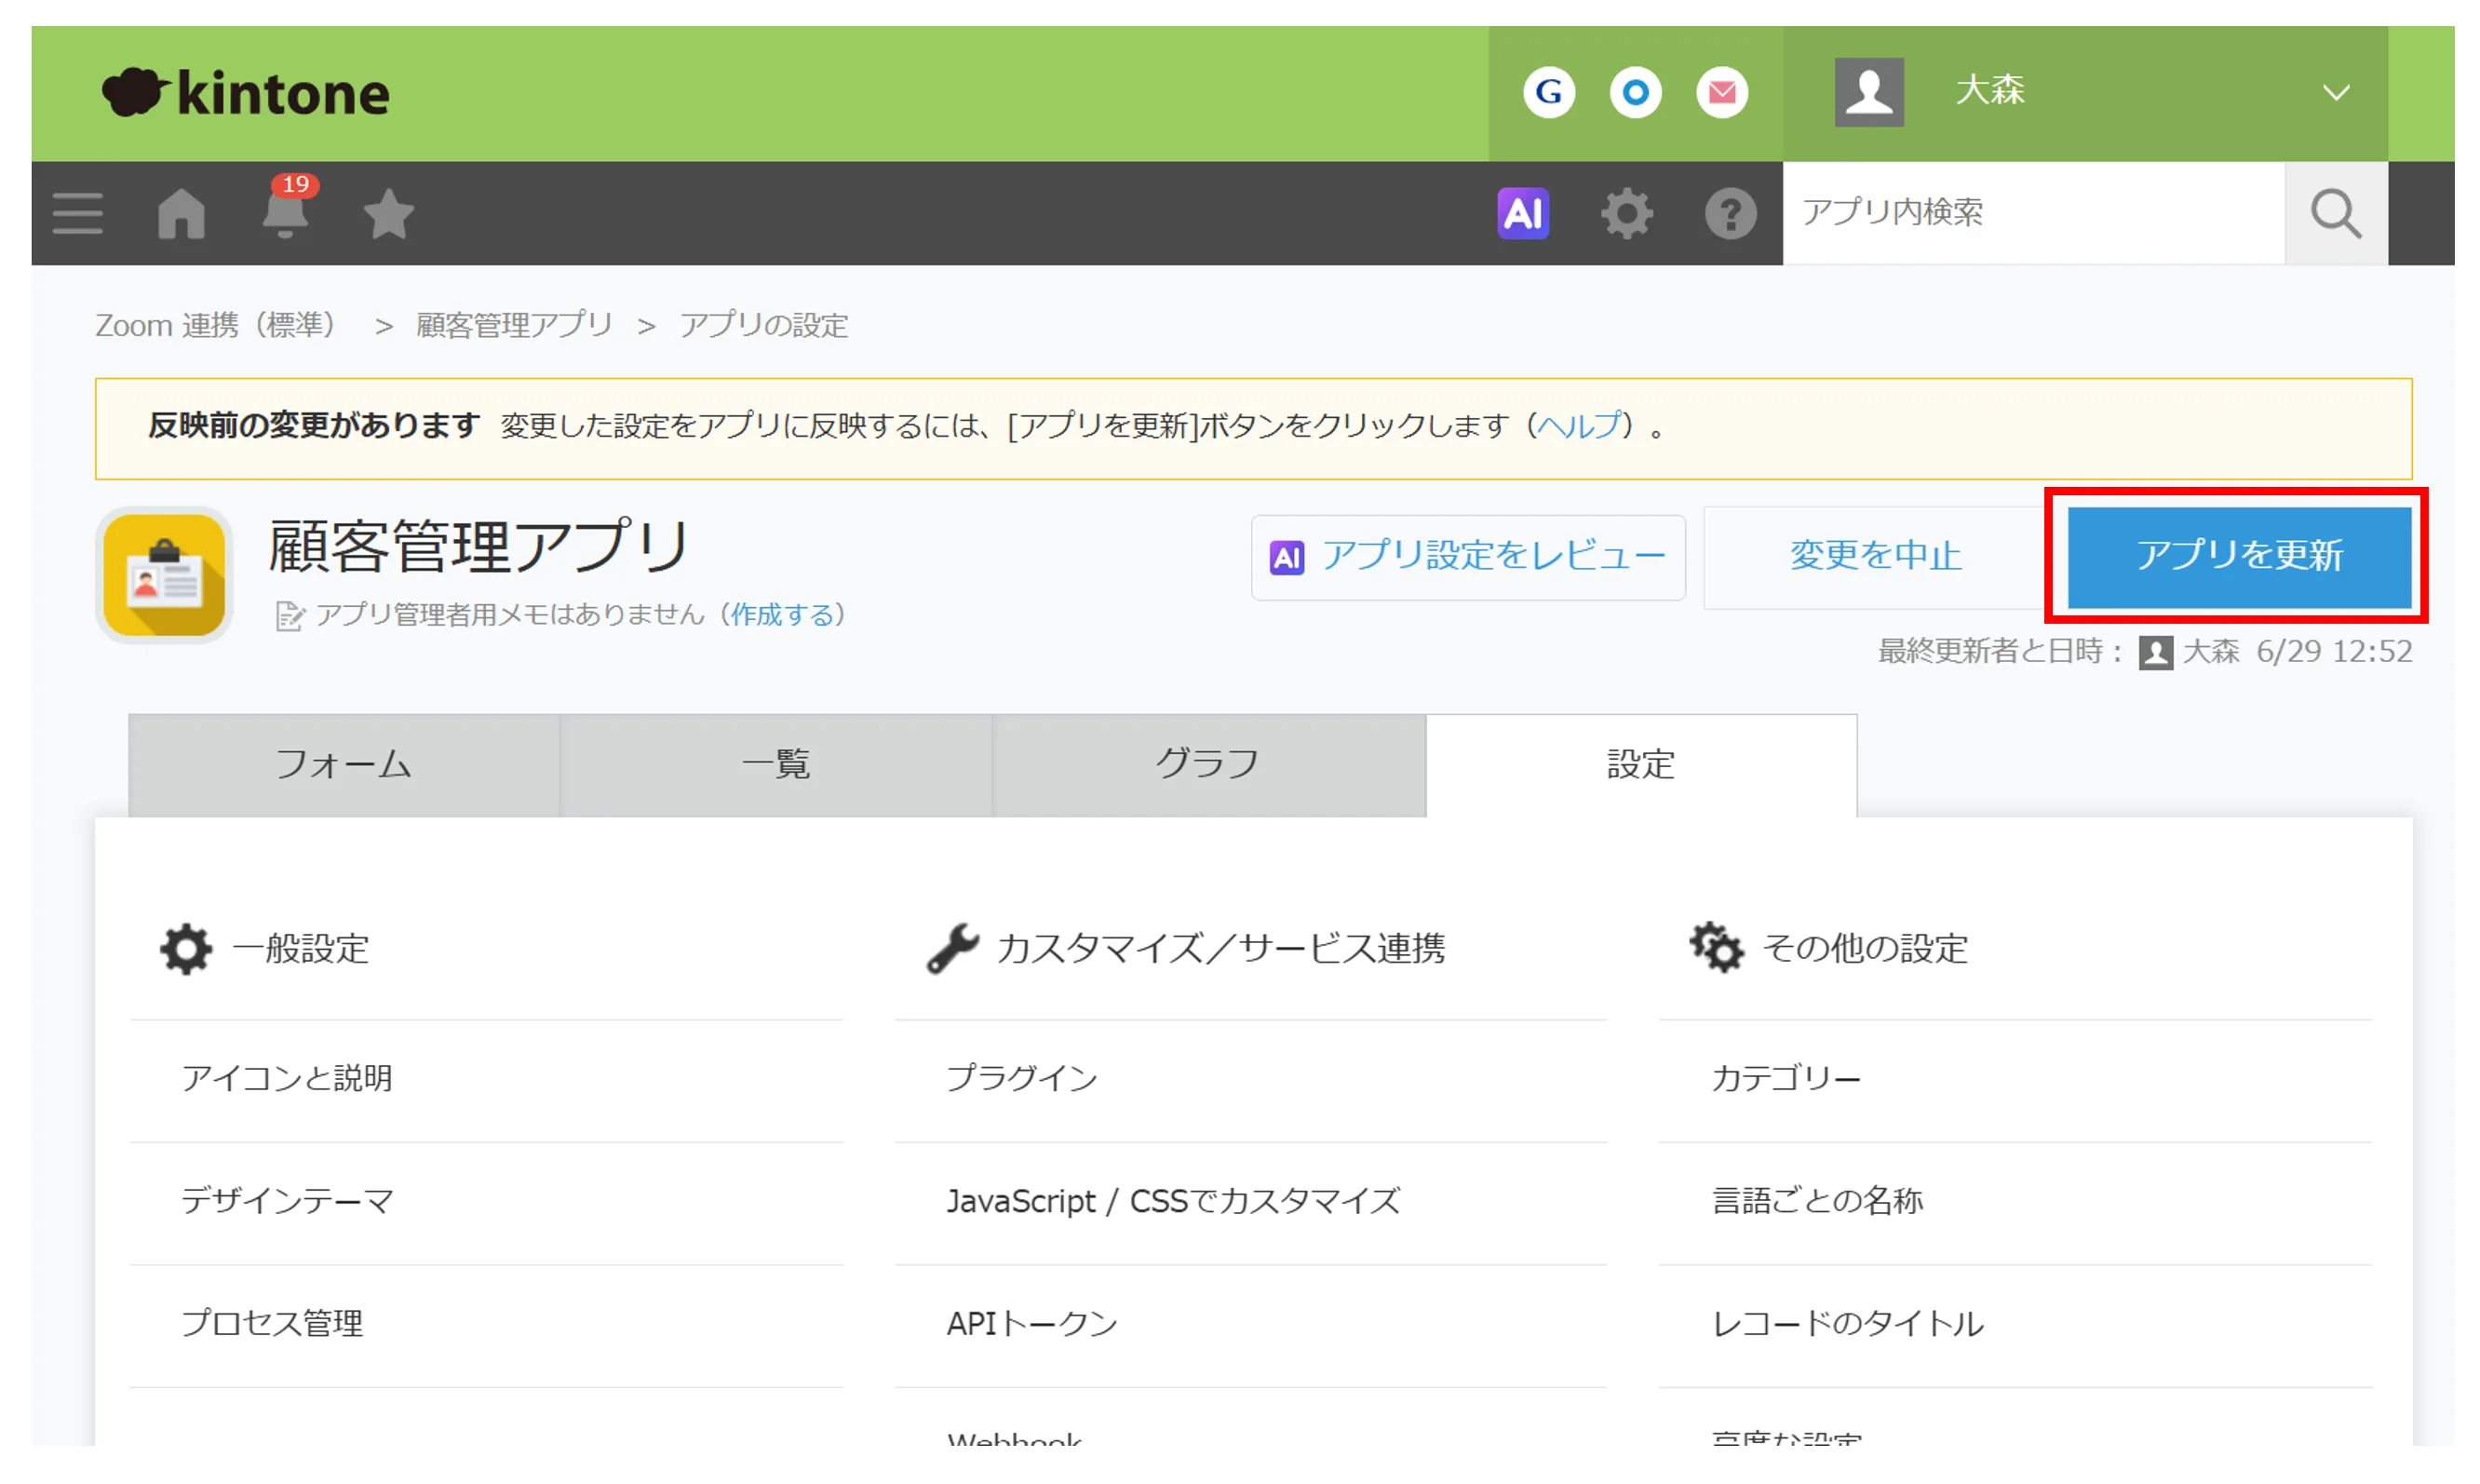Image resolution: width=2480 pixels, height=1484 pixels.
Task: Click アプリを更新 button
Action: tap(2239, 557)
